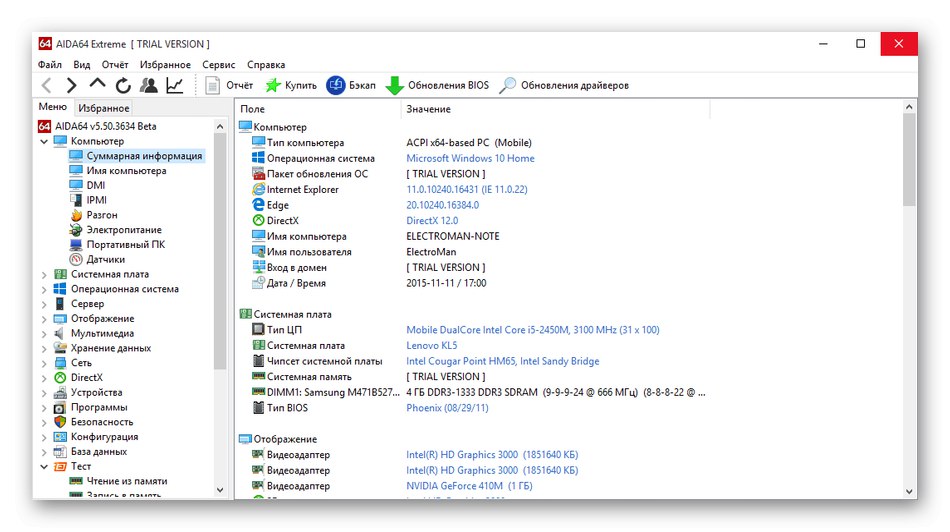Screen dimensions: 950x532
Task: Open the Избранное menu in menu bar
Action: click(x=165, y=65)
